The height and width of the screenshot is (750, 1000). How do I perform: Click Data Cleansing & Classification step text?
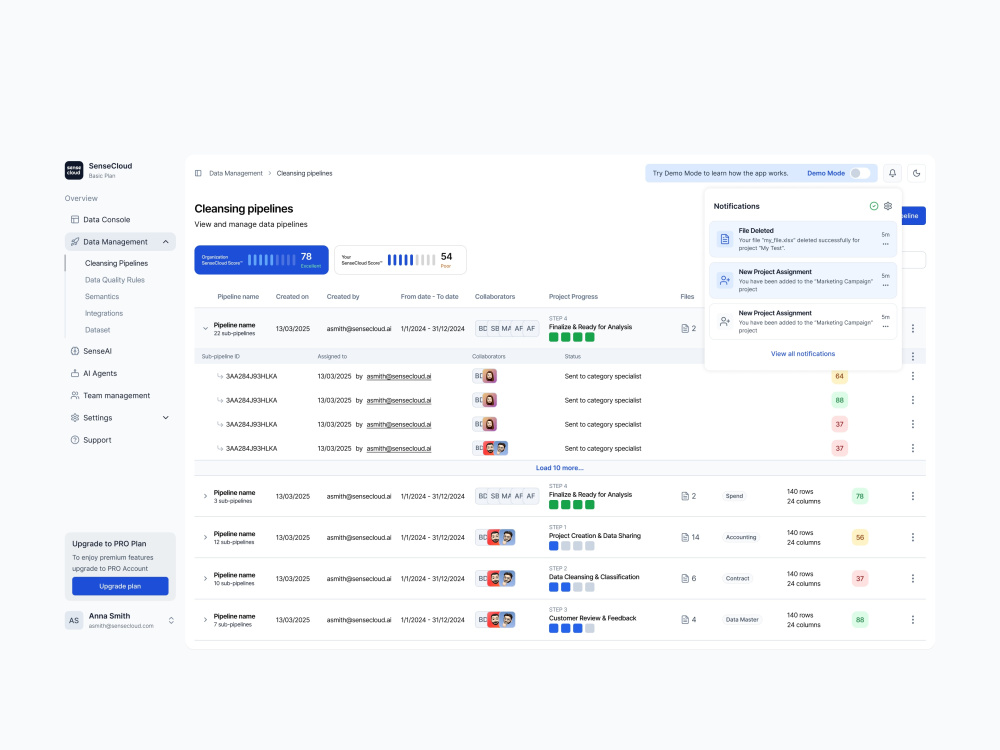click(594, 577)
